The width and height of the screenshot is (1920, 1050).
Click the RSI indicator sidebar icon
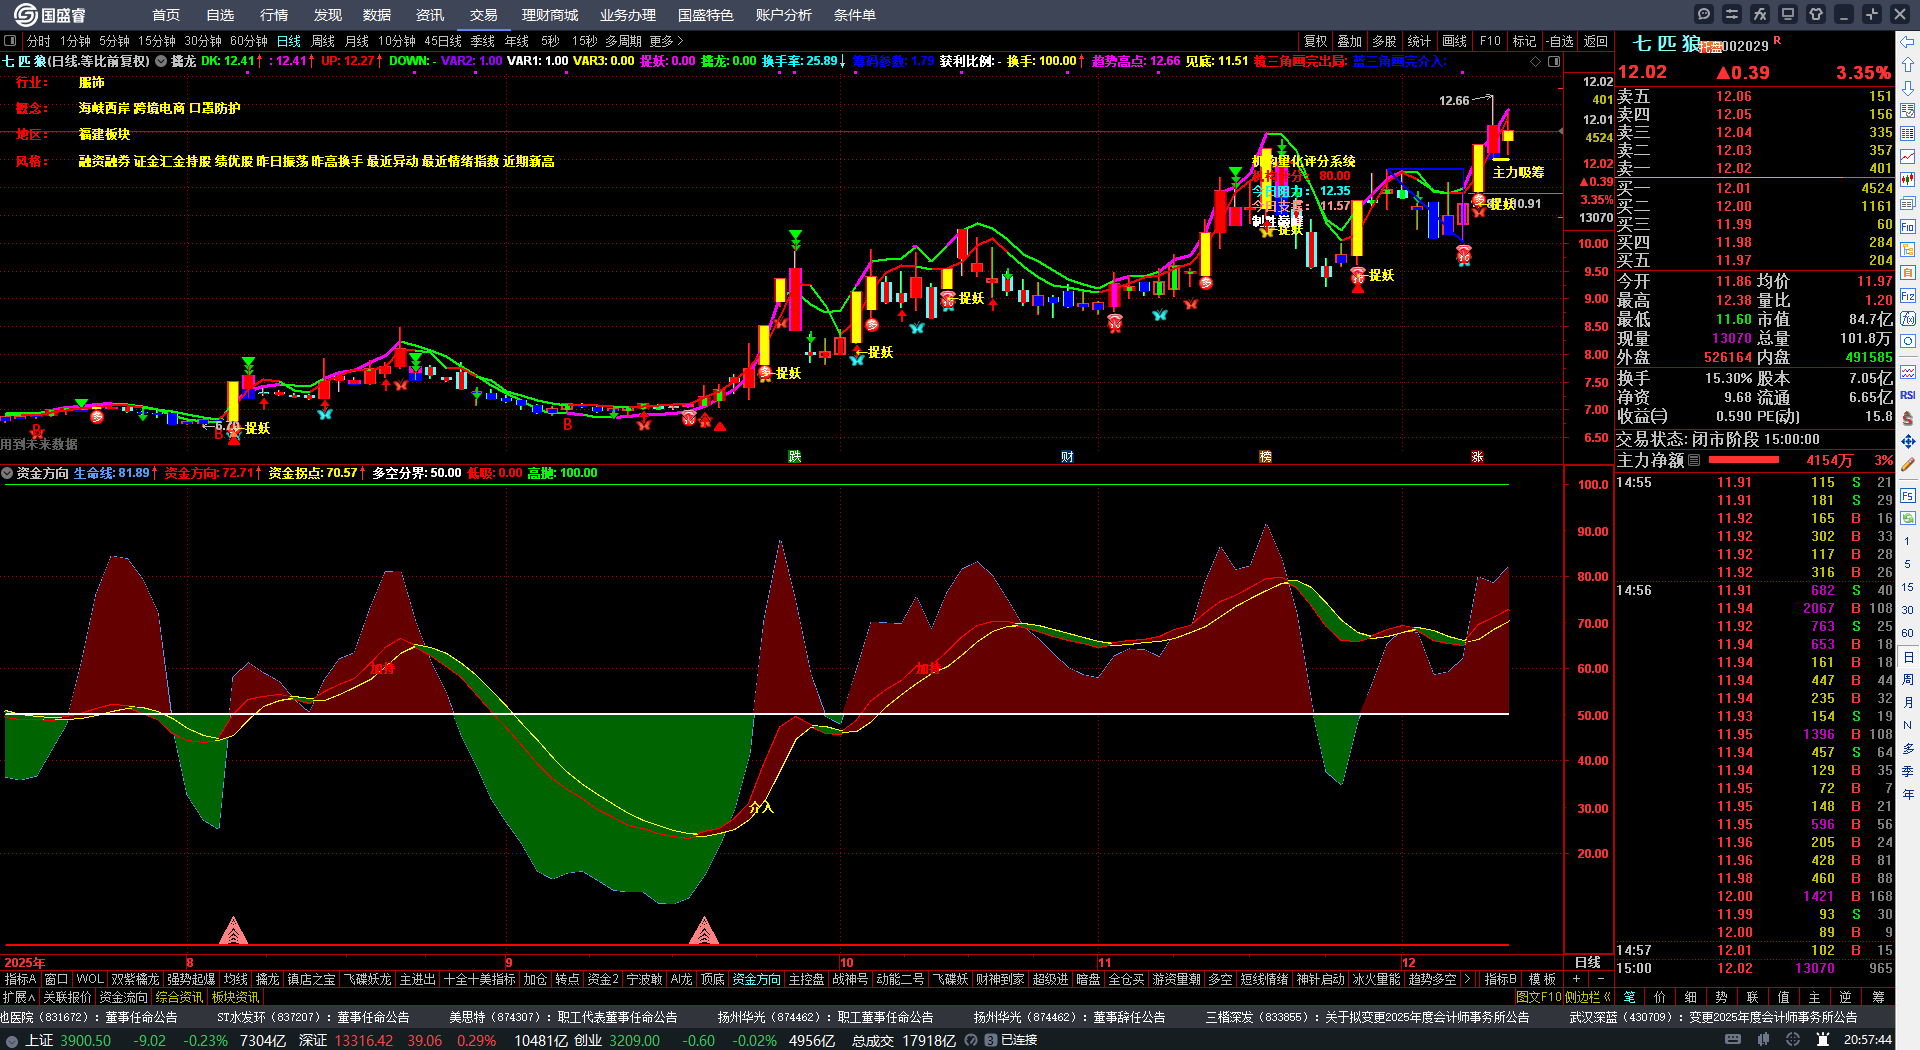point(1908,395)
